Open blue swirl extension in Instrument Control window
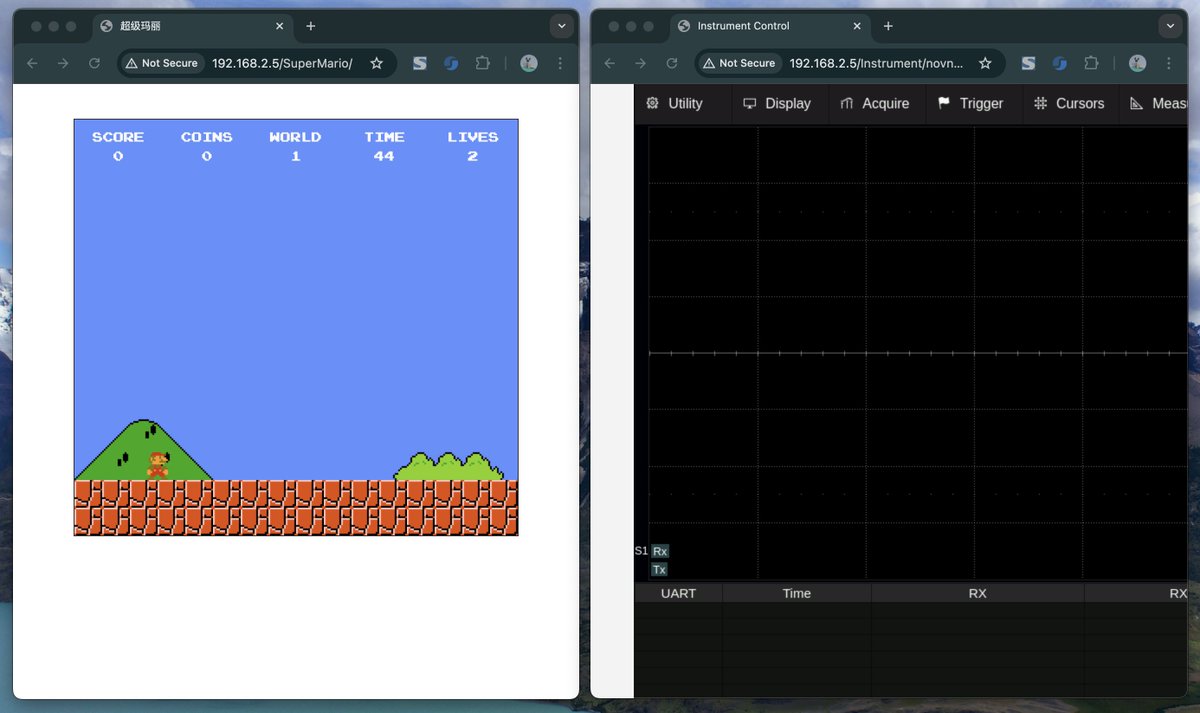 [x=1059, y=63]
